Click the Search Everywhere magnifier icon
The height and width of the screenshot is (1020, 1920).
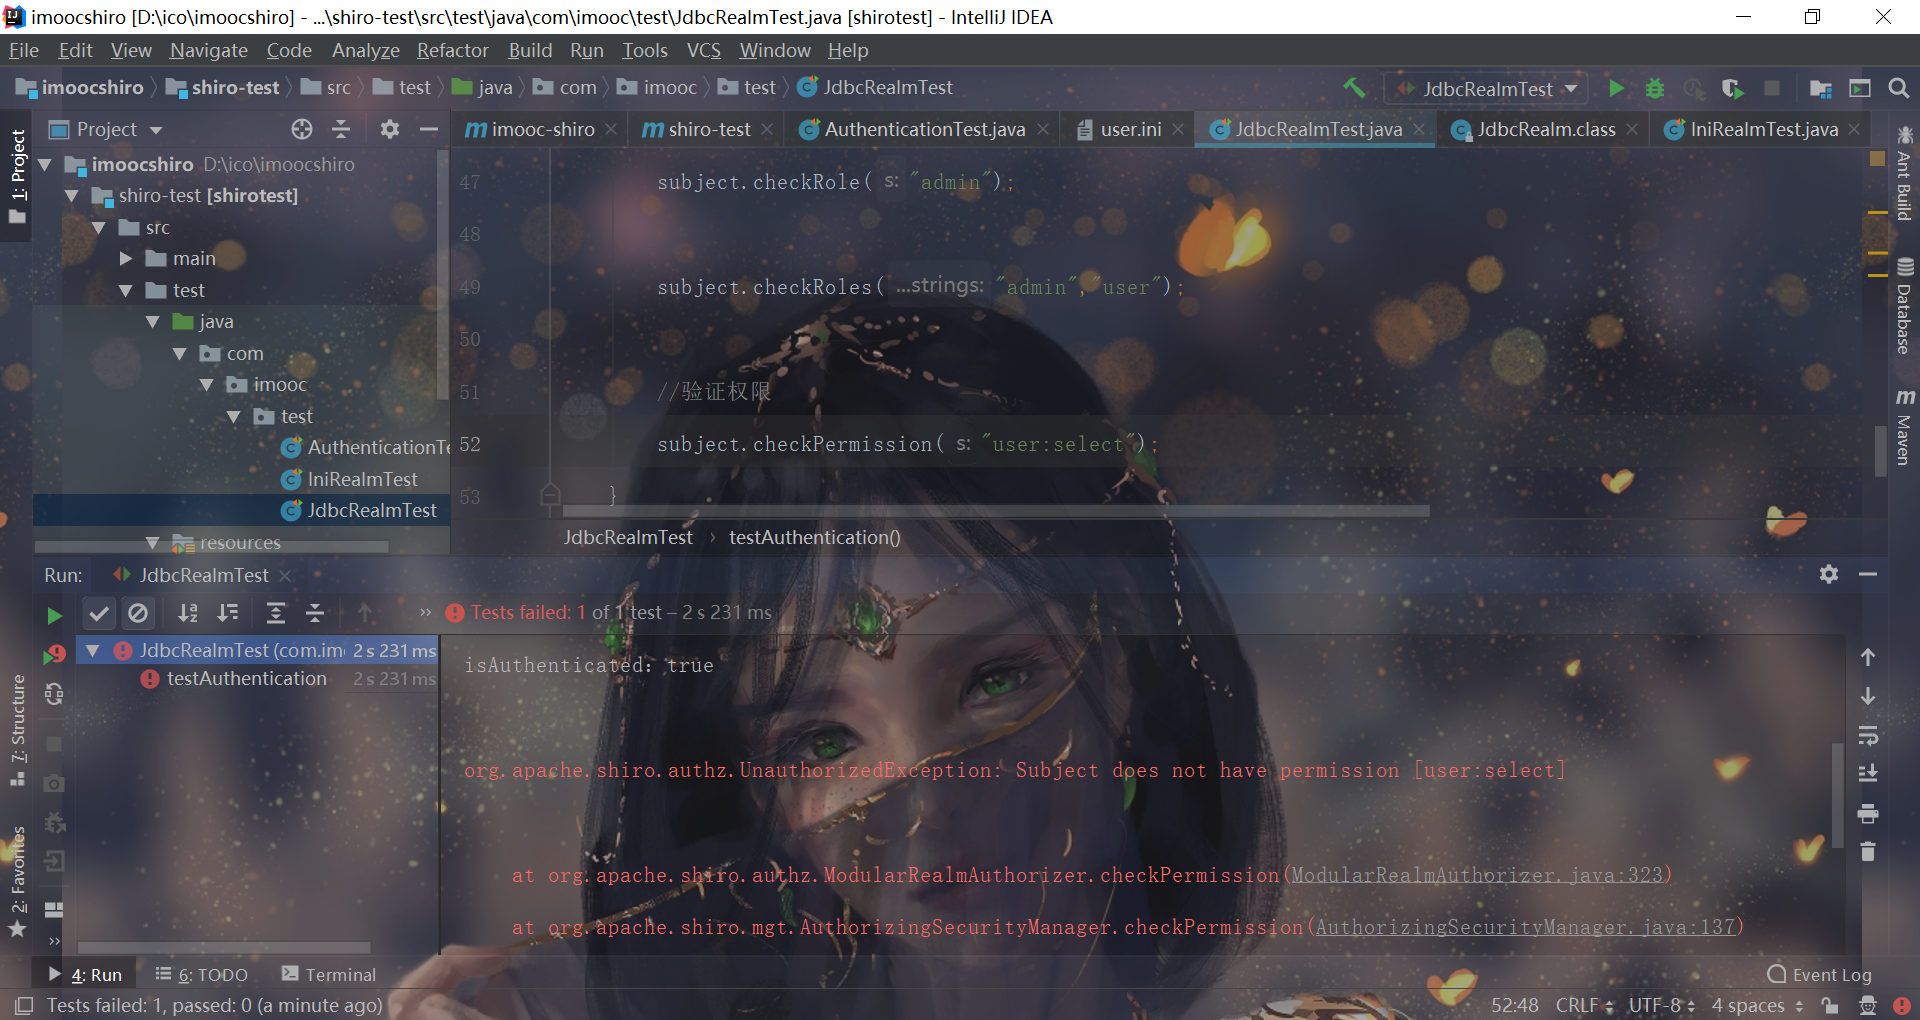pos(1898,88)
